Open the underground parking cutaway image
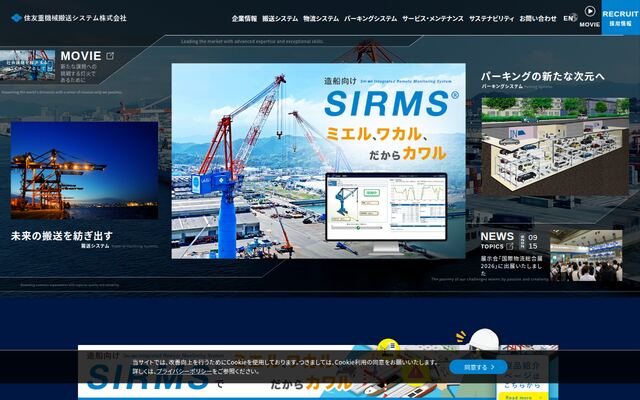 555,147
